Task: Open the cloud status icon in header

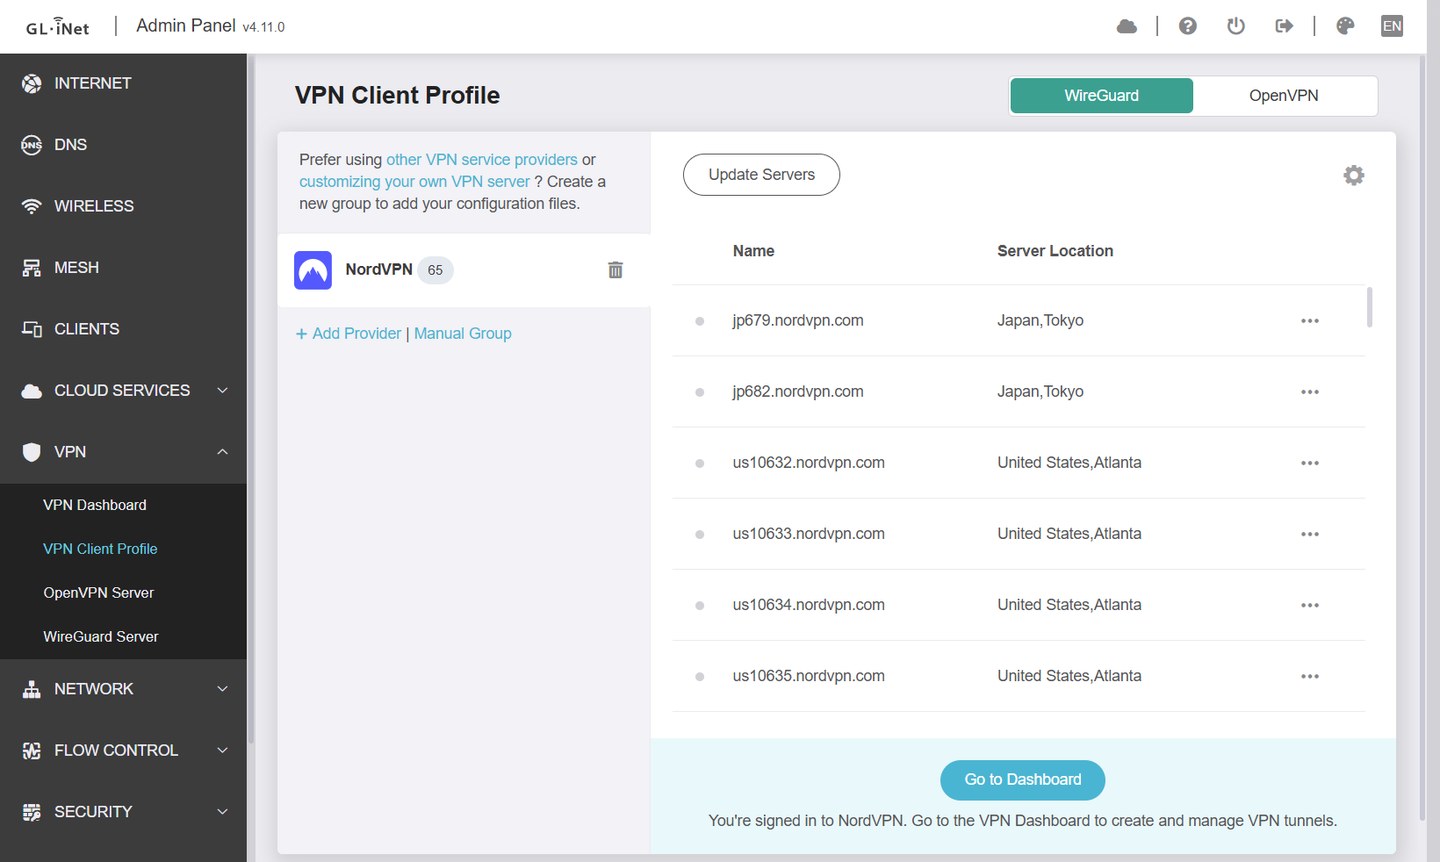Action: [1127, 26]
